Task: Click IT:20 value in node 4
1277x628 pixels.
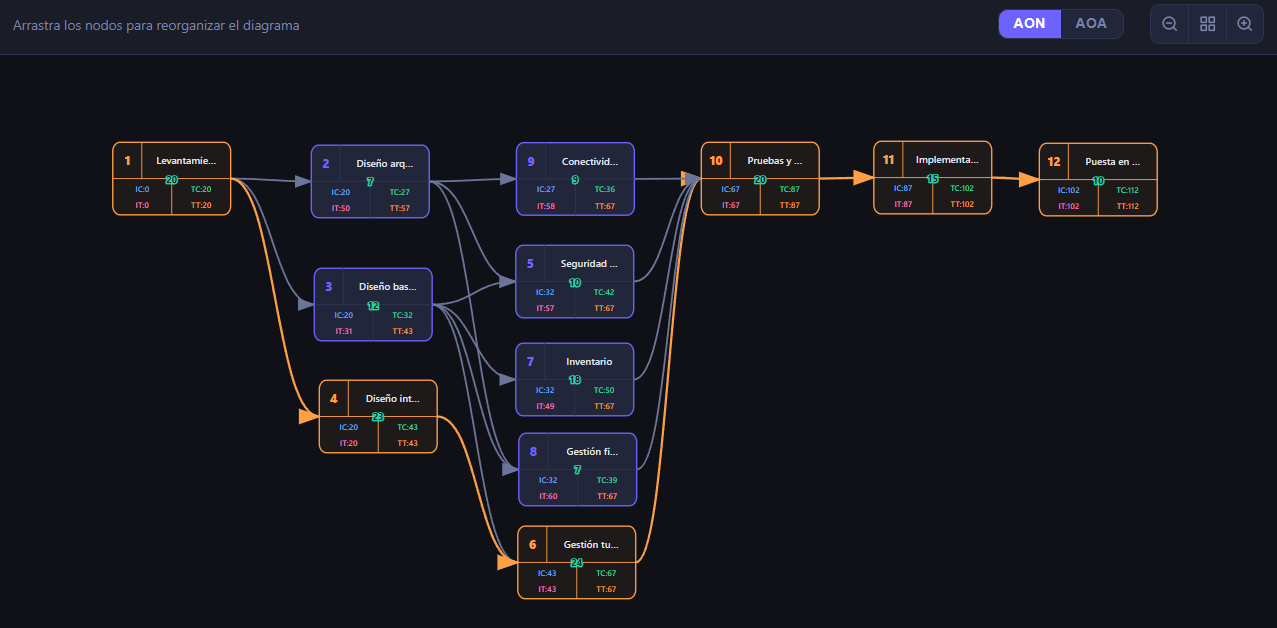Action: tap(348, 443)
